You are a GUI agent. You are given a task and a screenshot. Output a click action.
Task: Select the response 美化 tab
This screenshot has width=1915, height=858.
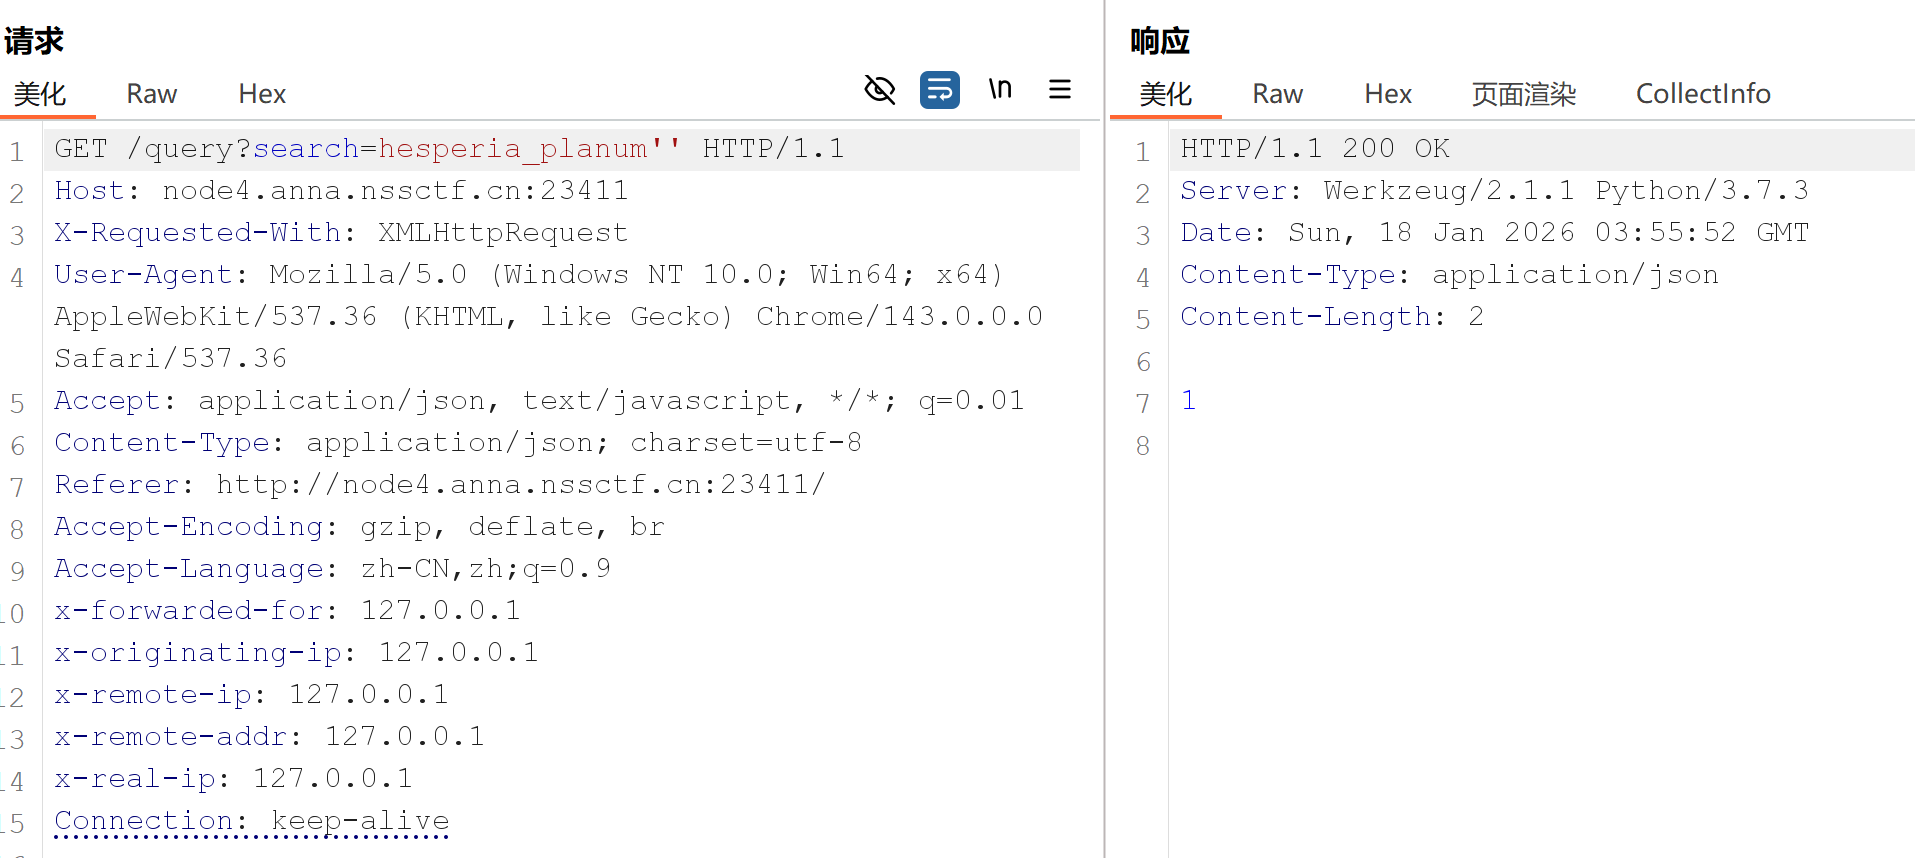[x=1165, y=94]
